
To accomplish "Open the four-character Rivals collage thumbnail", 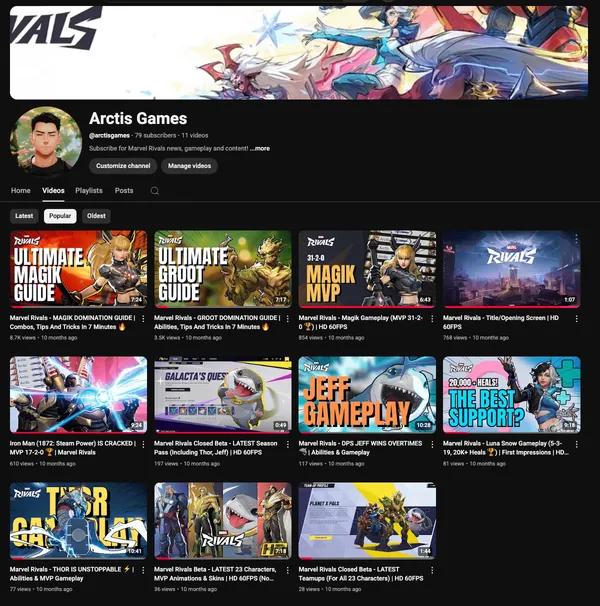I will [x=223, y=521].
